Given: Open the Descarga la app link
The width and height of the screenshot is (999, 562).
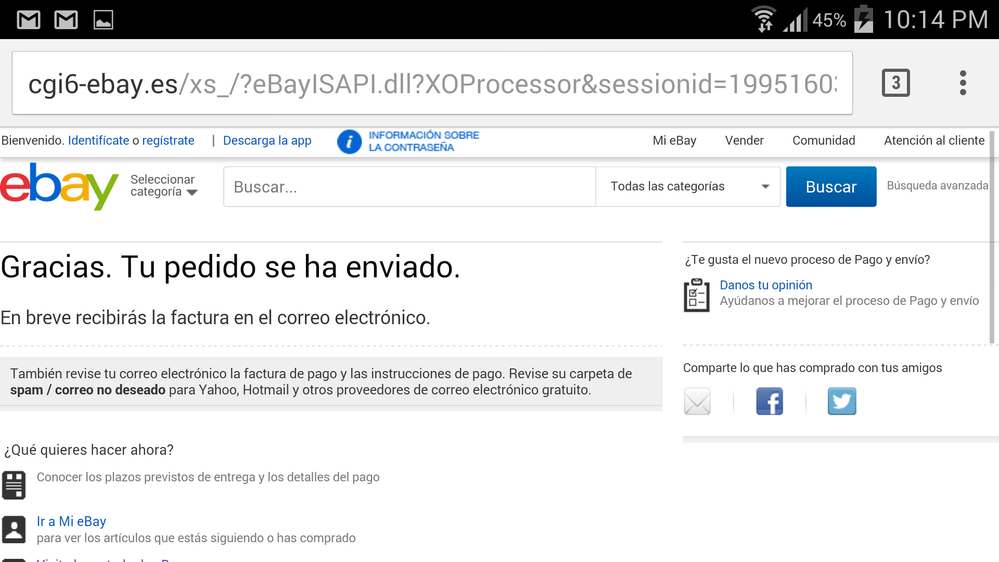Looking at the screenshot, I should click(267, 140).
